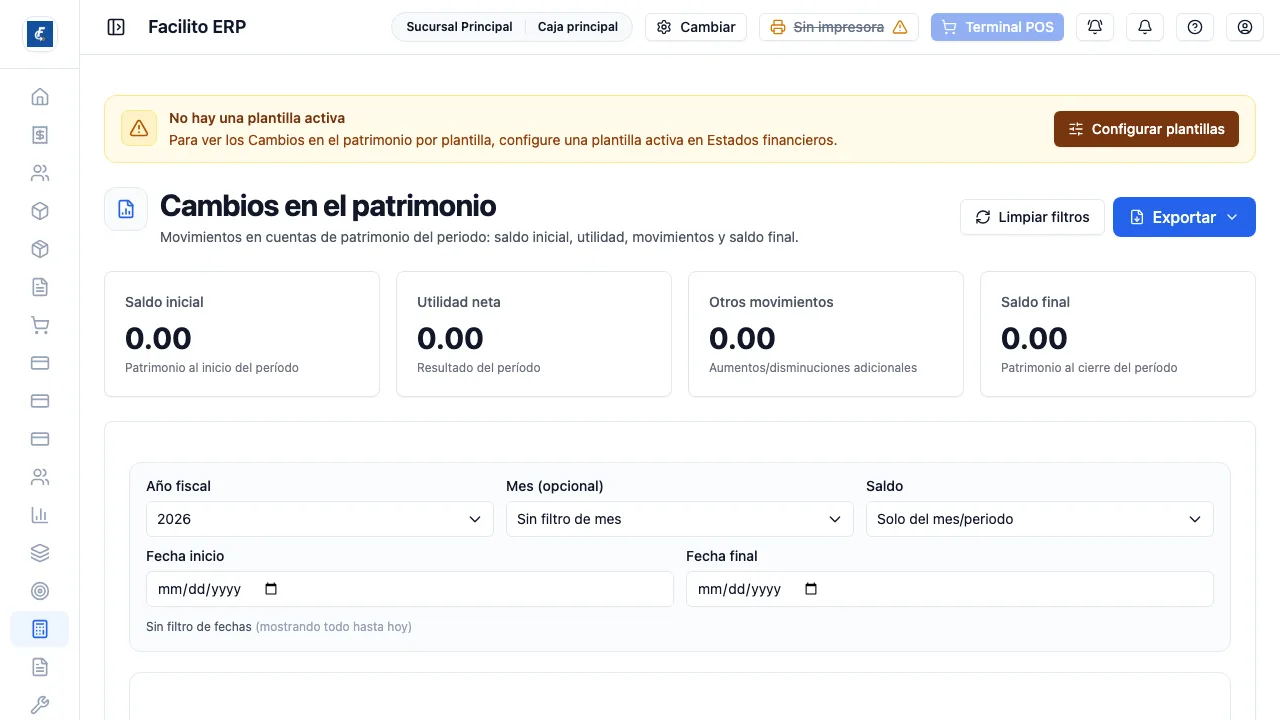Open the shopping cart icon in sidebar

click(x=40, y=325)
